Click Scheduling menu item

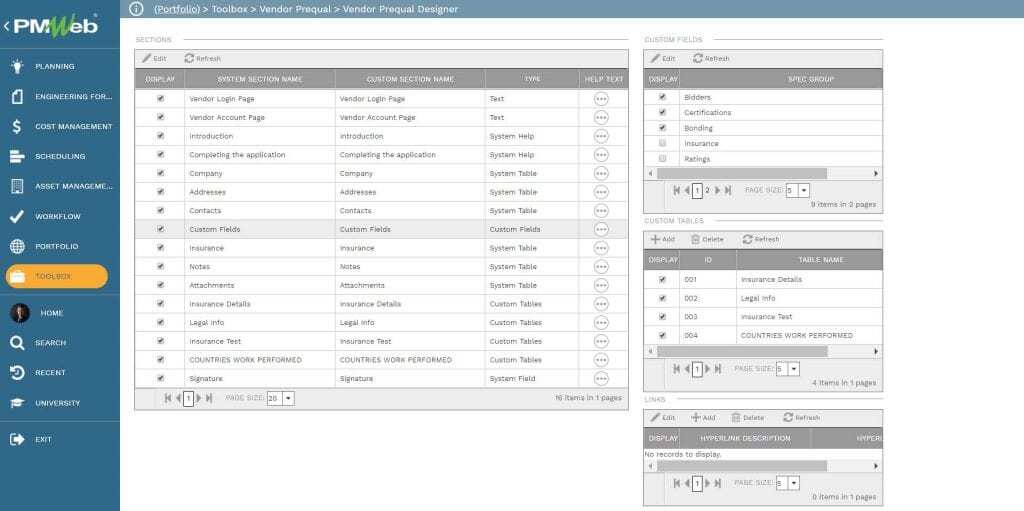pyautogui.click(x=60, y=156)
